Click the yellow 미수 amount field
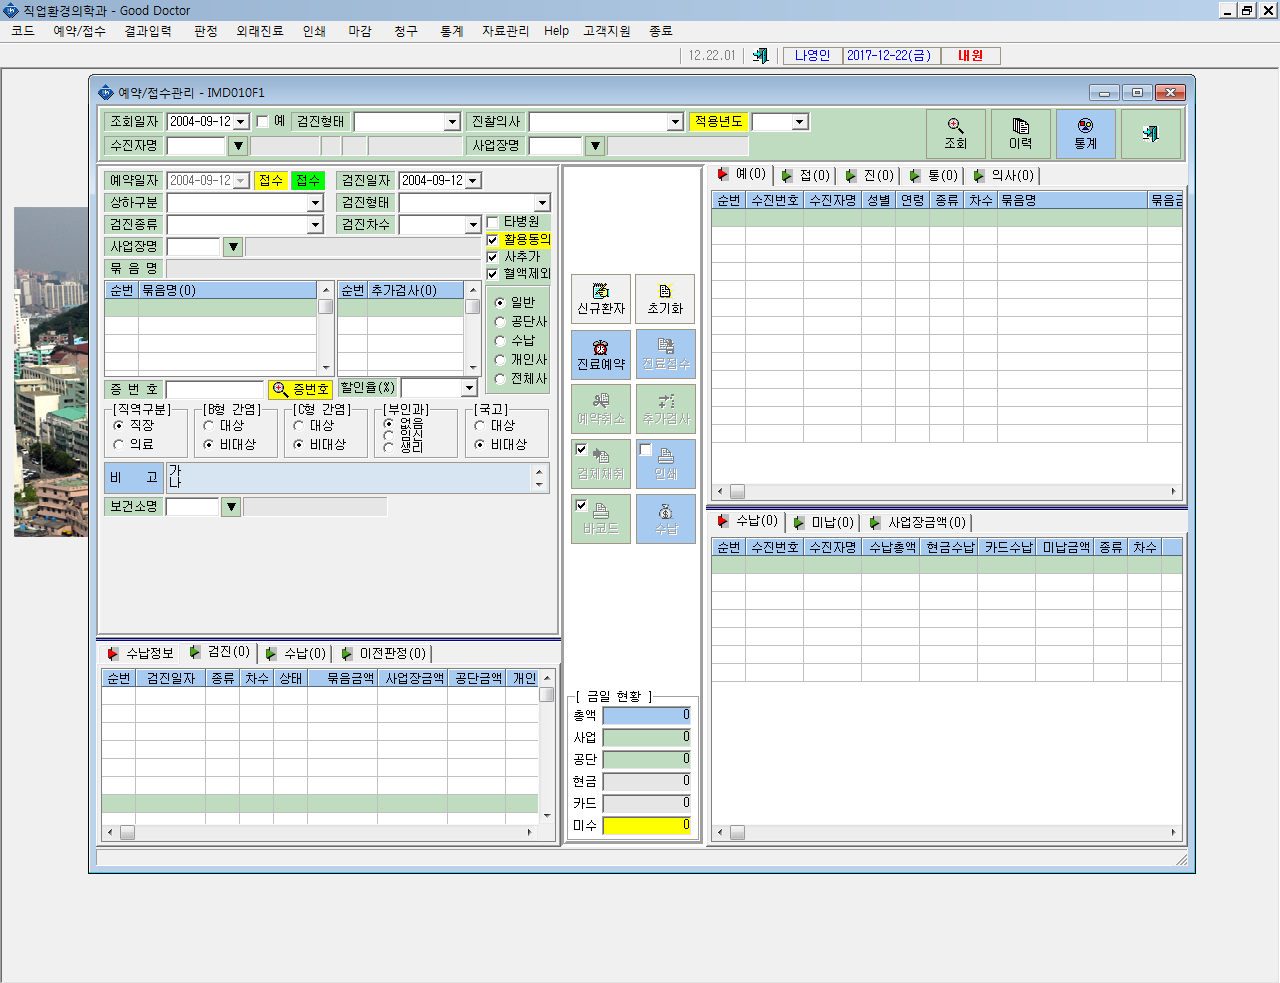The height and width of the screenshot is (983, 1280). click(x=646, y=825)
